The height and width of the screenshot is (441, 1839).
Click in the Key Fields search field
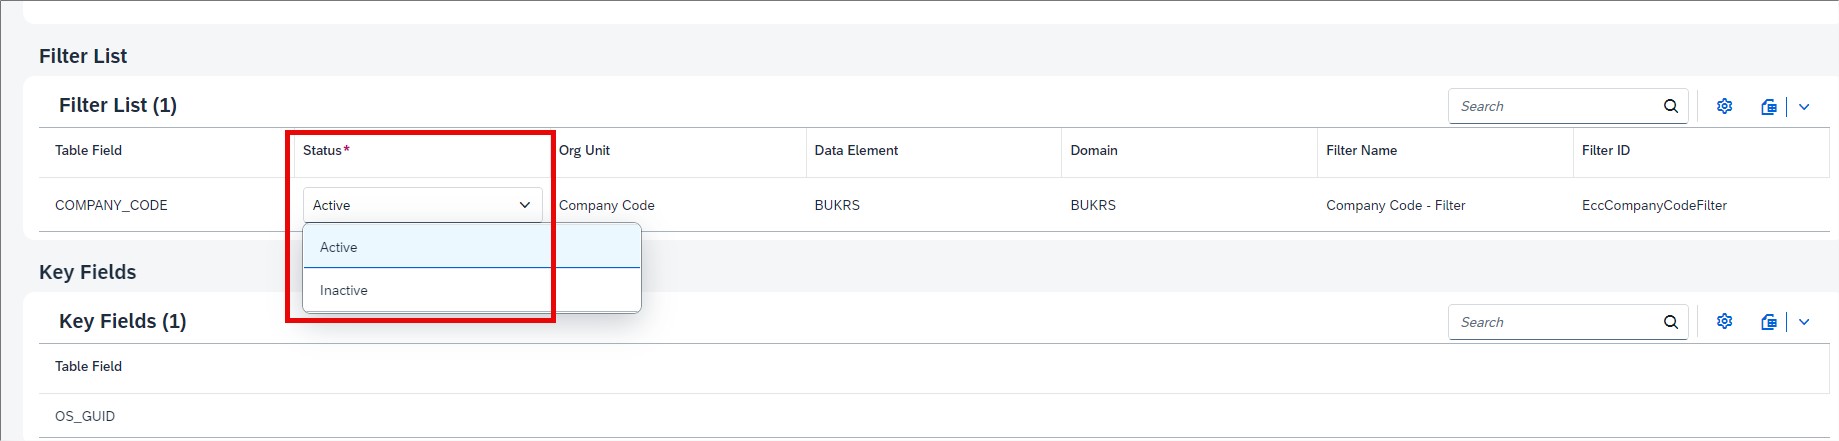(1550, 322)
